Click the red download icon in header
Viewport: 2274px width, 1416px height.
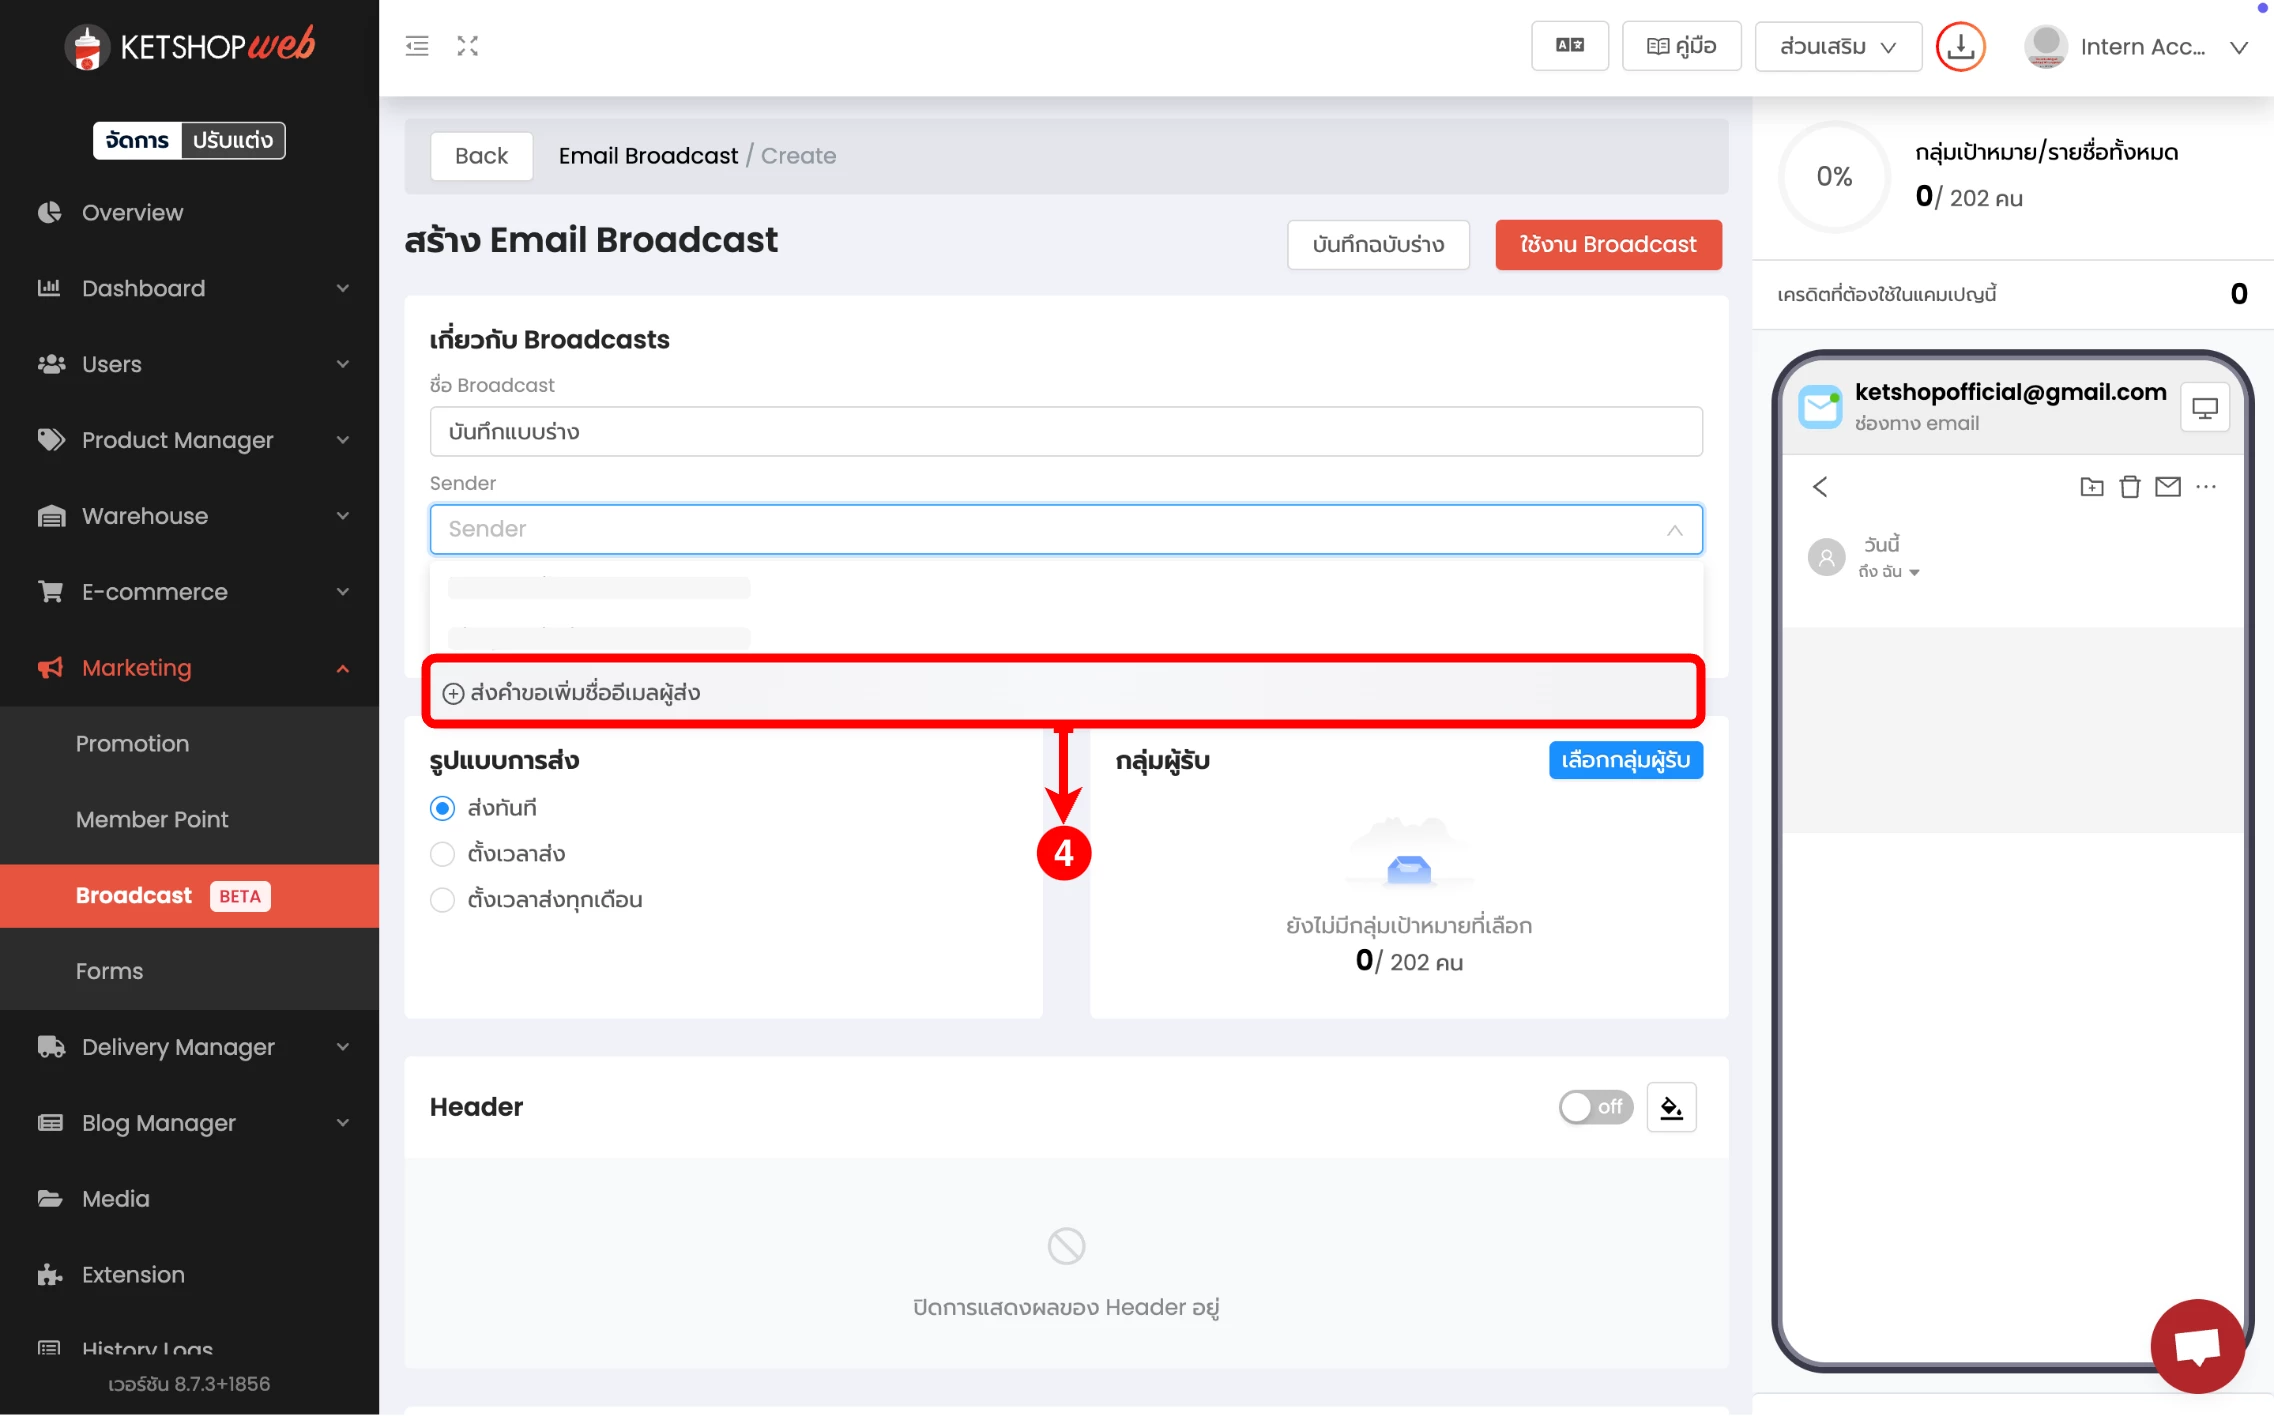click(x=1960, y=46)
